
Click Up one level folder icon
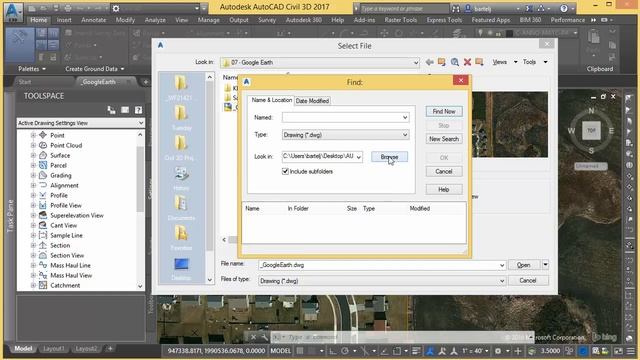(442, 62)
